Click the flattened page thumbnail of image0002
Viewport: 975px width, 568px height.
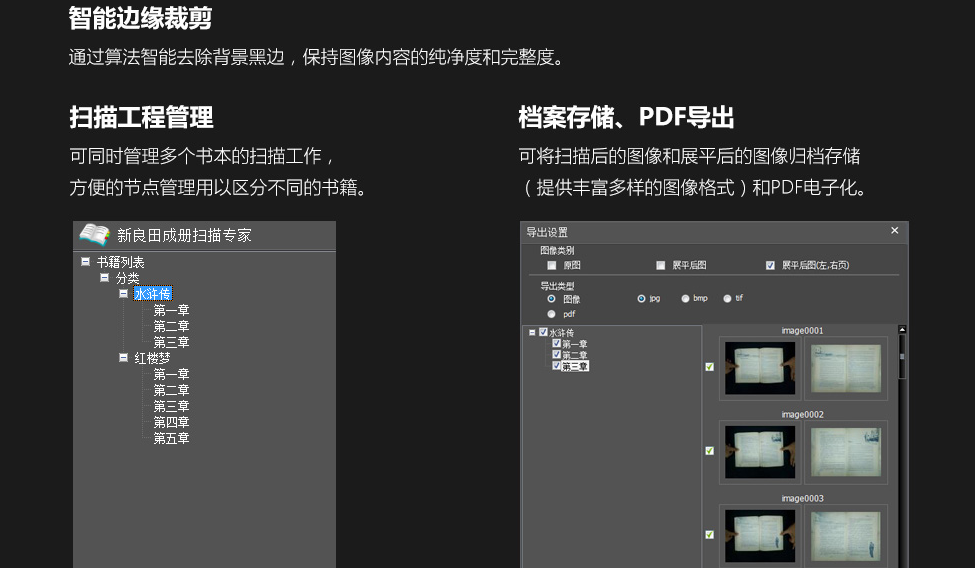coord(845,452)
